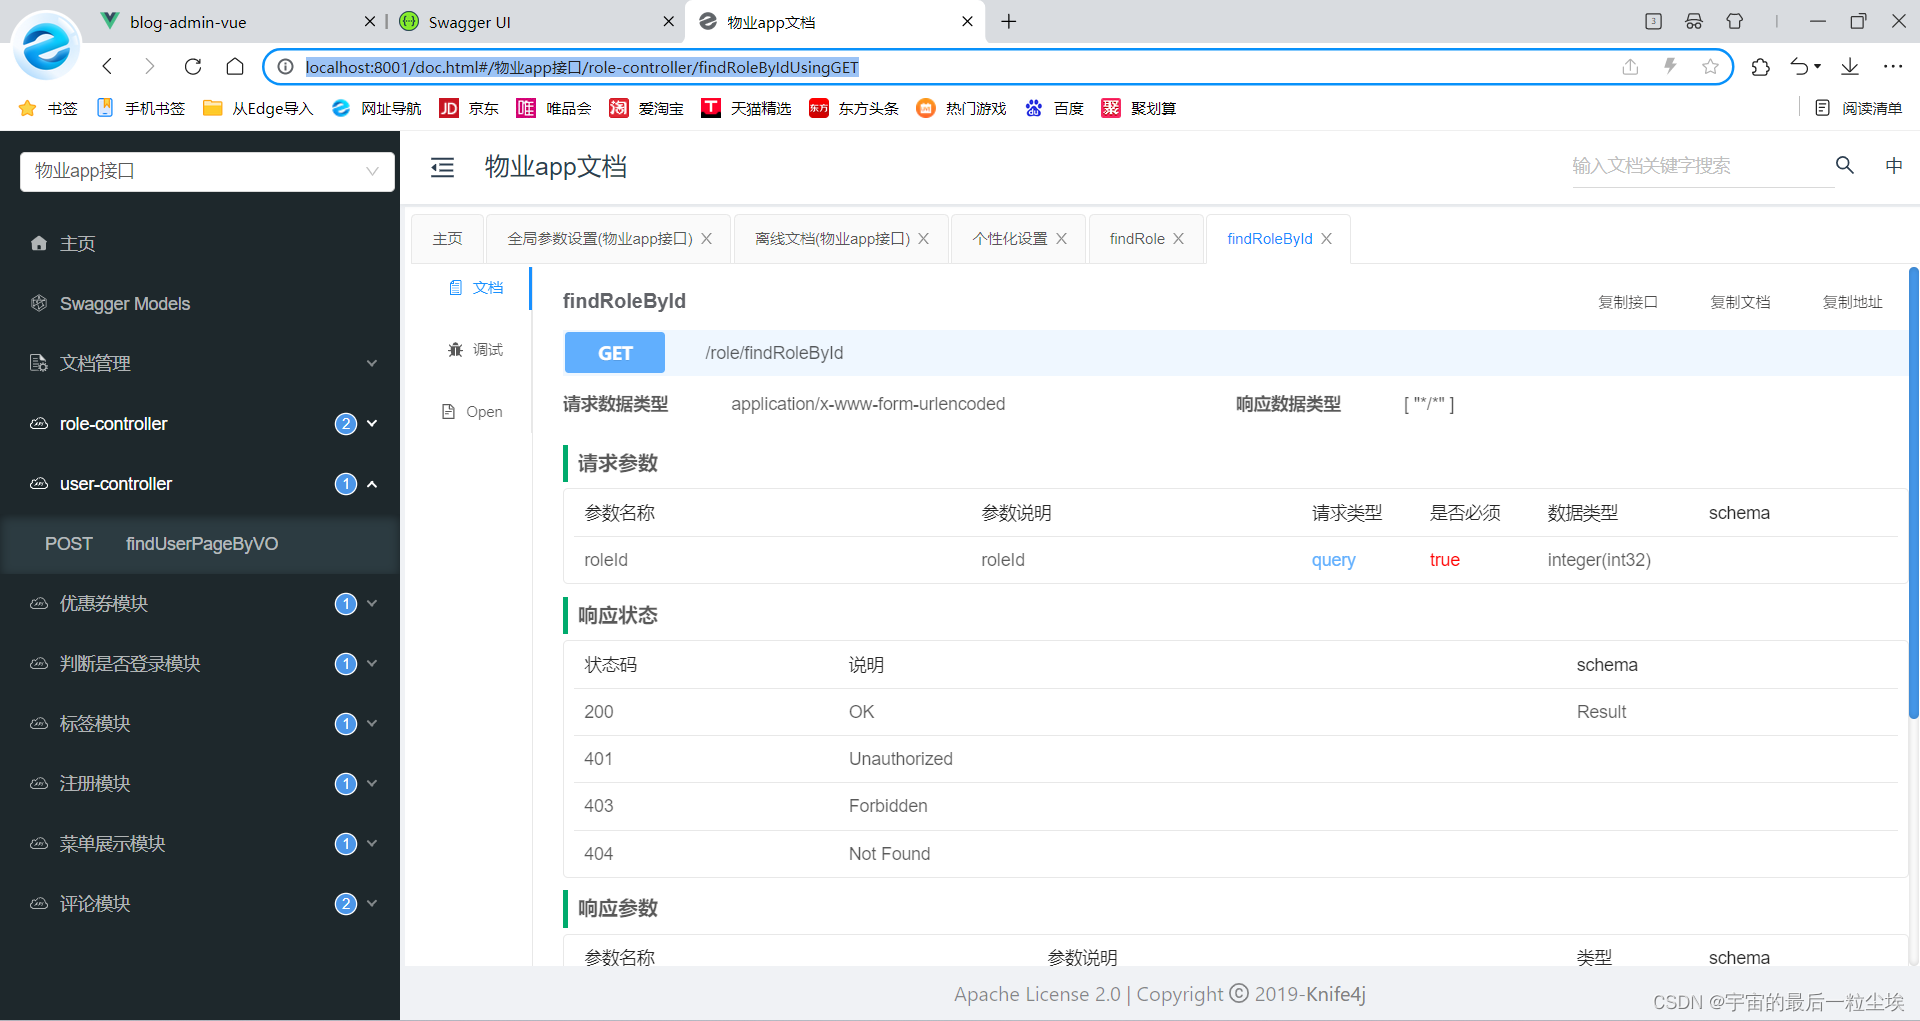Expand 优惠券模块 group
This screenshot has width=1920, height=1021.
(x=200, y=603)
